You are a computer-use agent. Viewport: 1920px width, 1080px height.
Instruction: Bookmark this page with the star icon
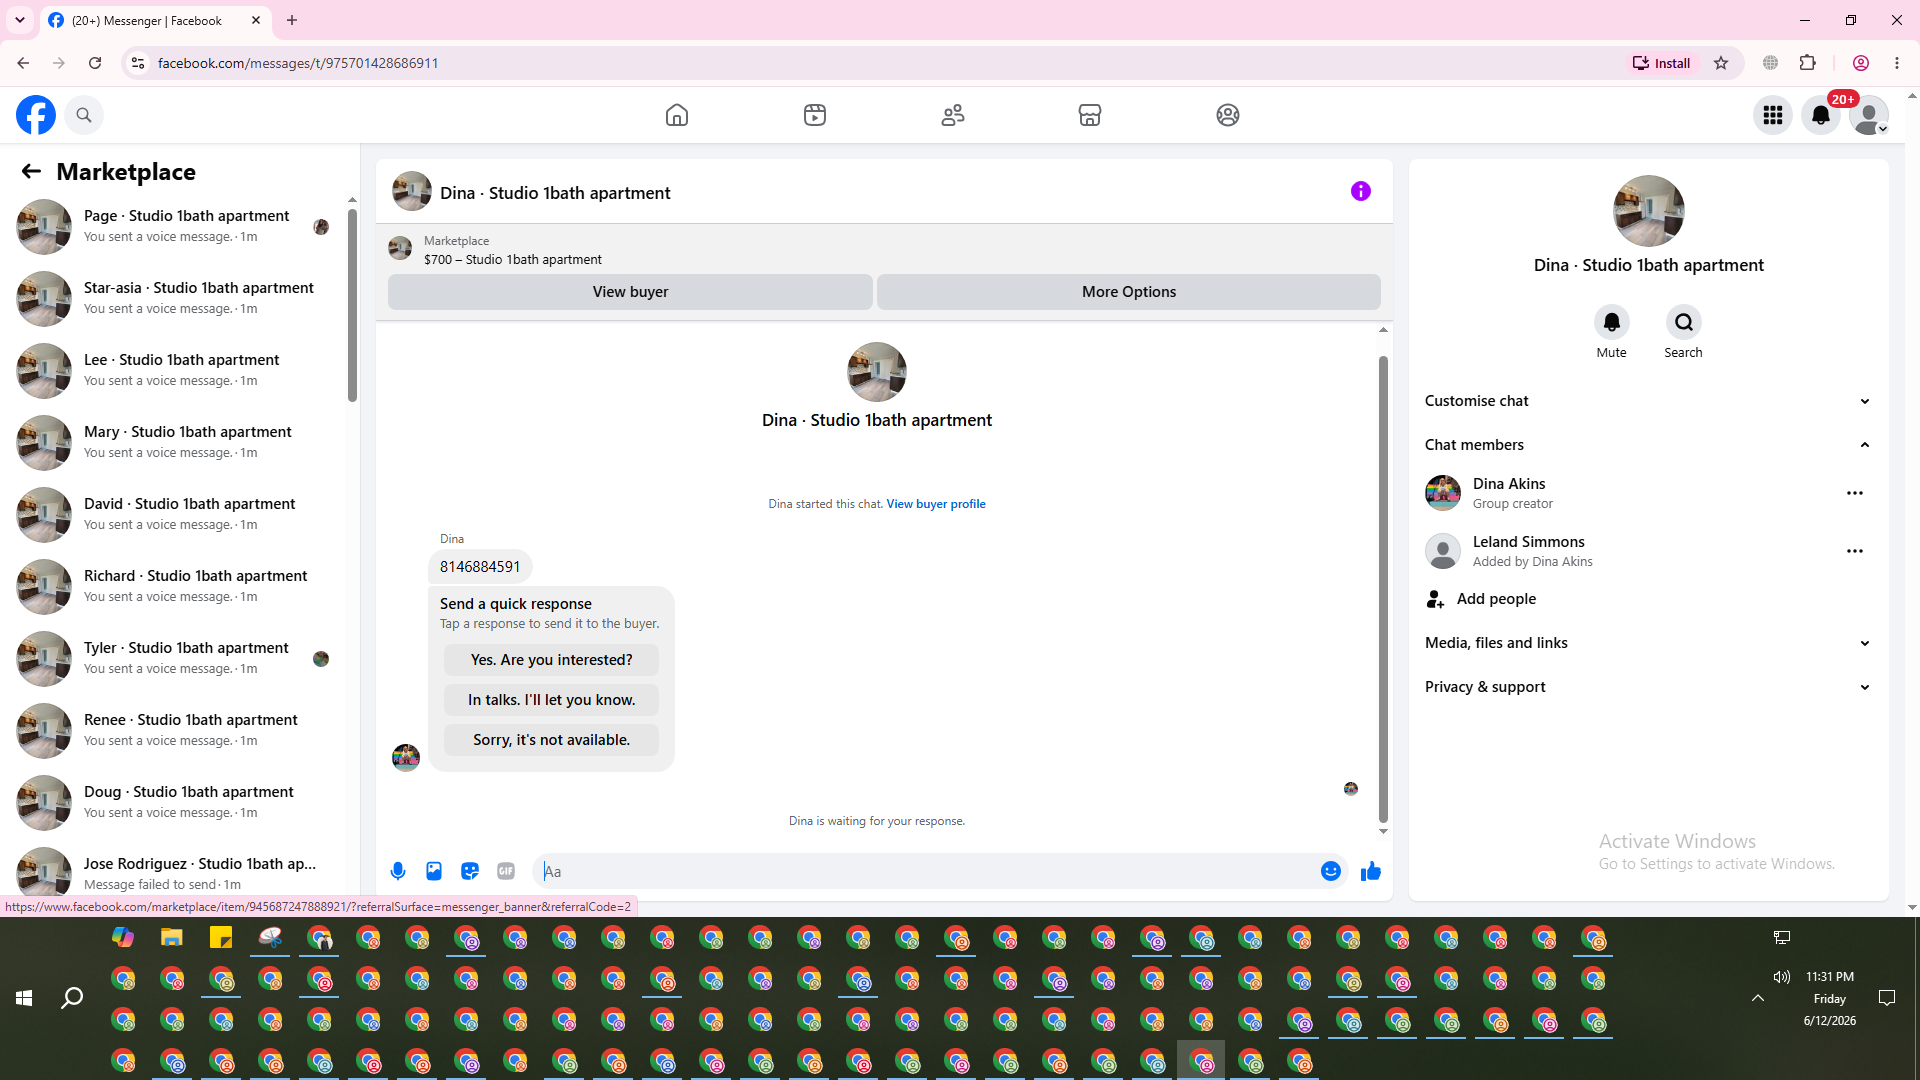pyautogui.click(x=1721, y=63)
